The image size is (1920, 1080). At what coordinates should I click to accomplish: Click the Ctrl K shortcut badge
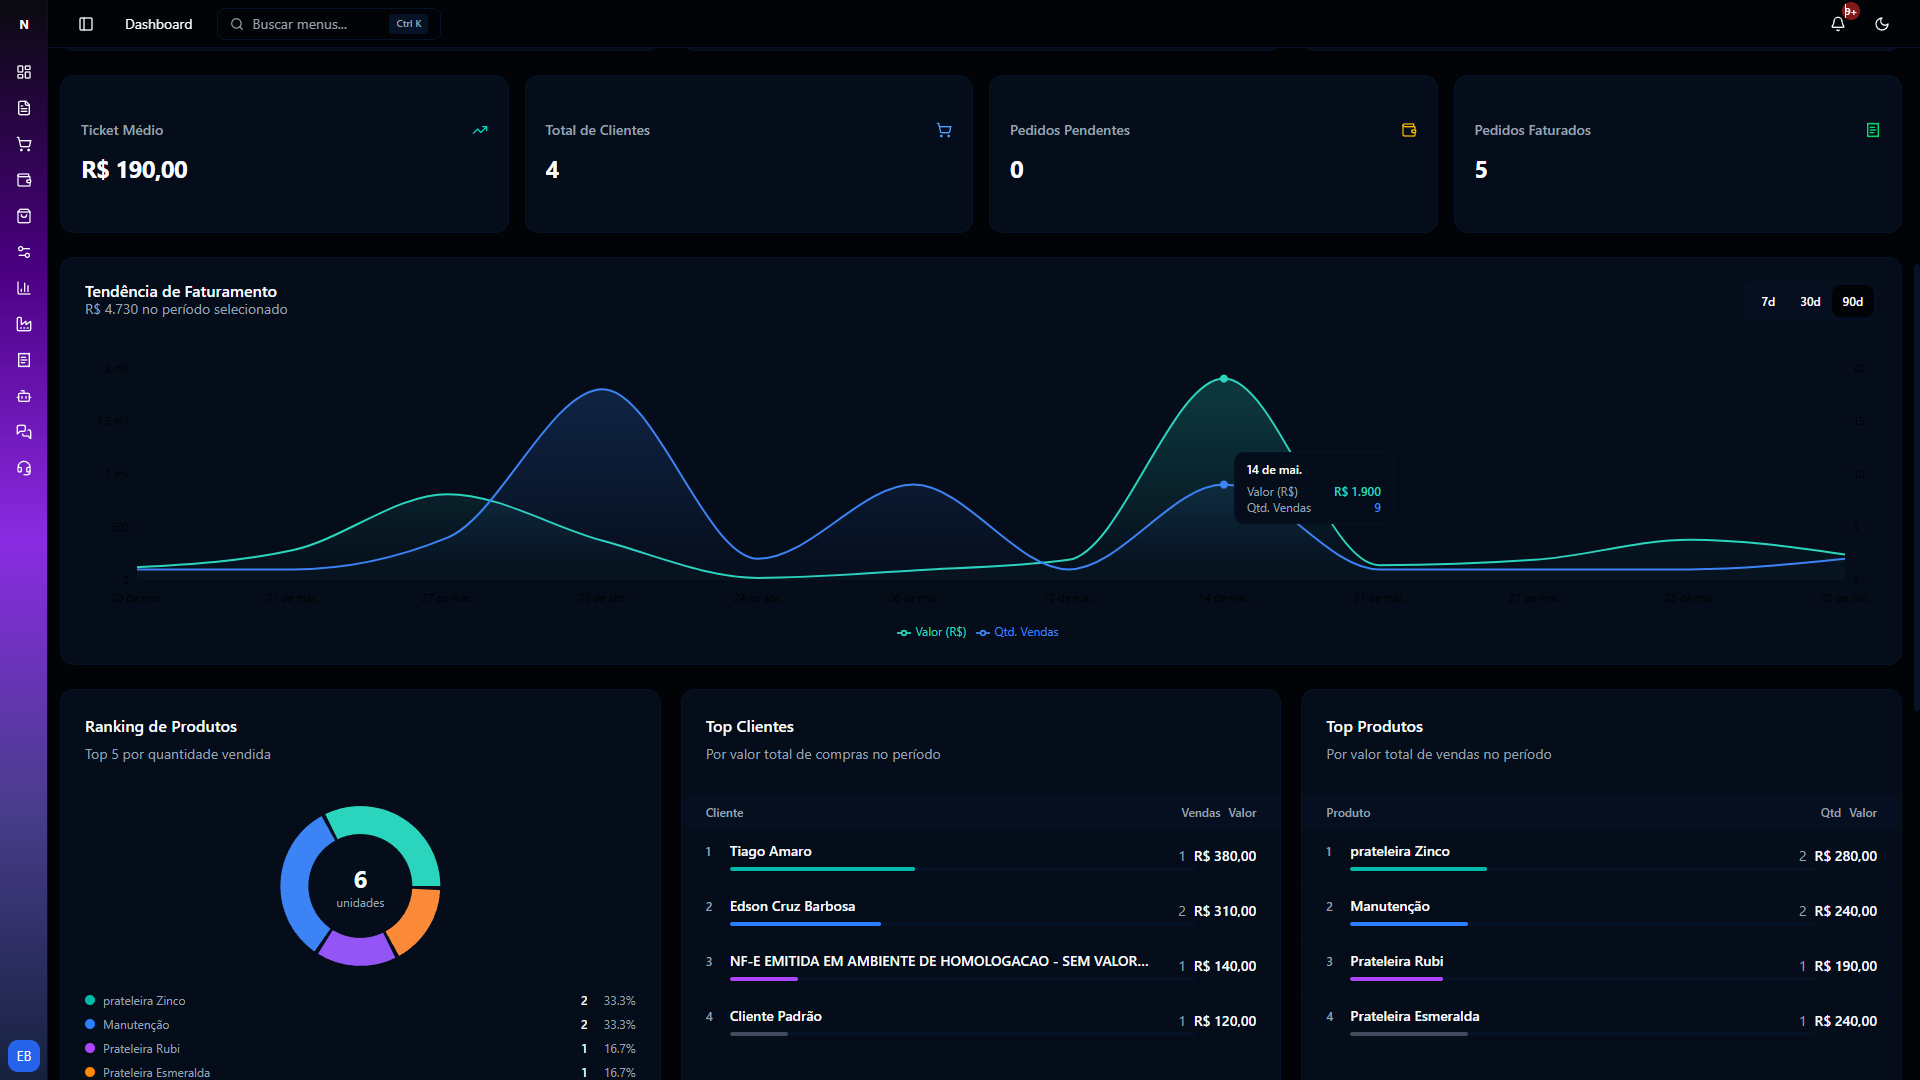409,24
